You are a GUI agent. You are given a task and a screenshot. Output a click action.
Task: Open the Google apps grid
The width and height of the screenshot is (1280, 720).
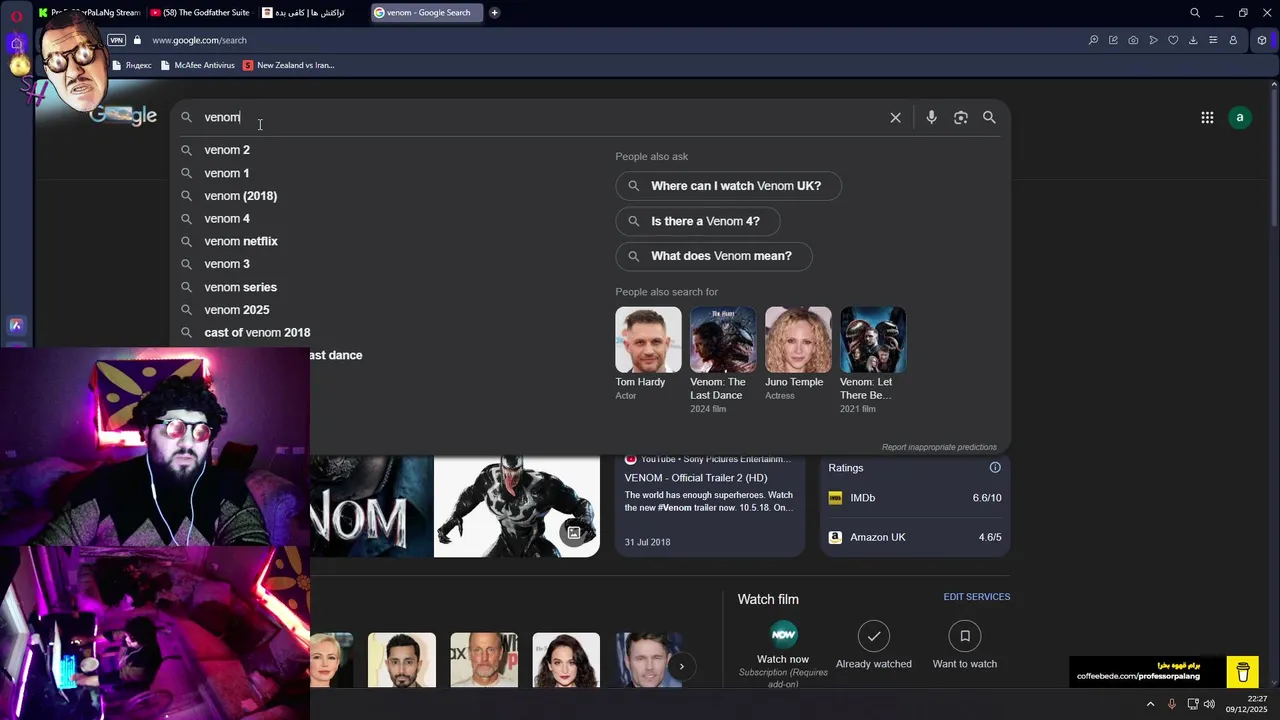click(x=1207, y=117)
